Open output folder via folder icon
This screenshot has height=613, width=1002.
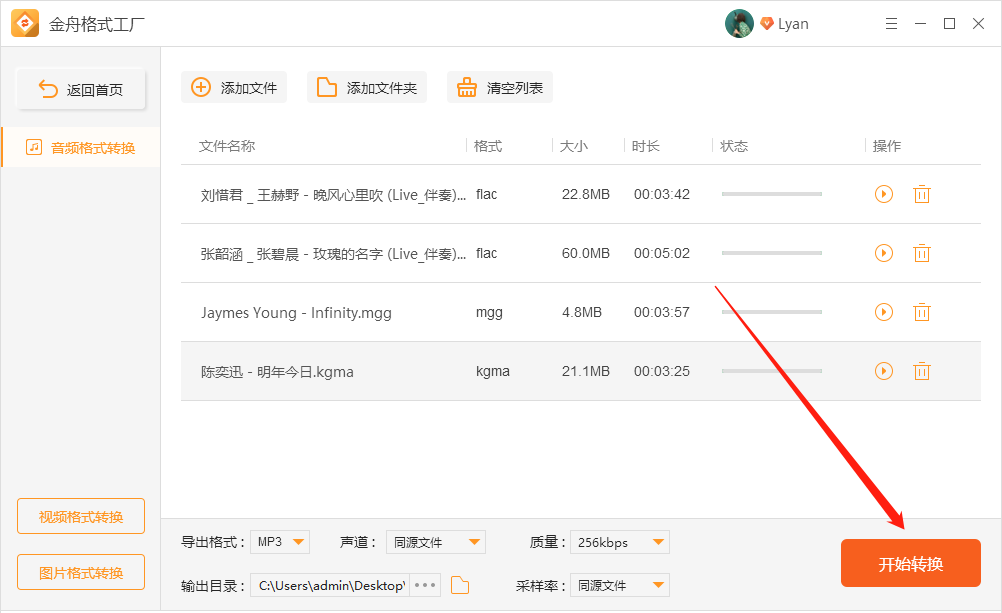(x=460, y=585)
